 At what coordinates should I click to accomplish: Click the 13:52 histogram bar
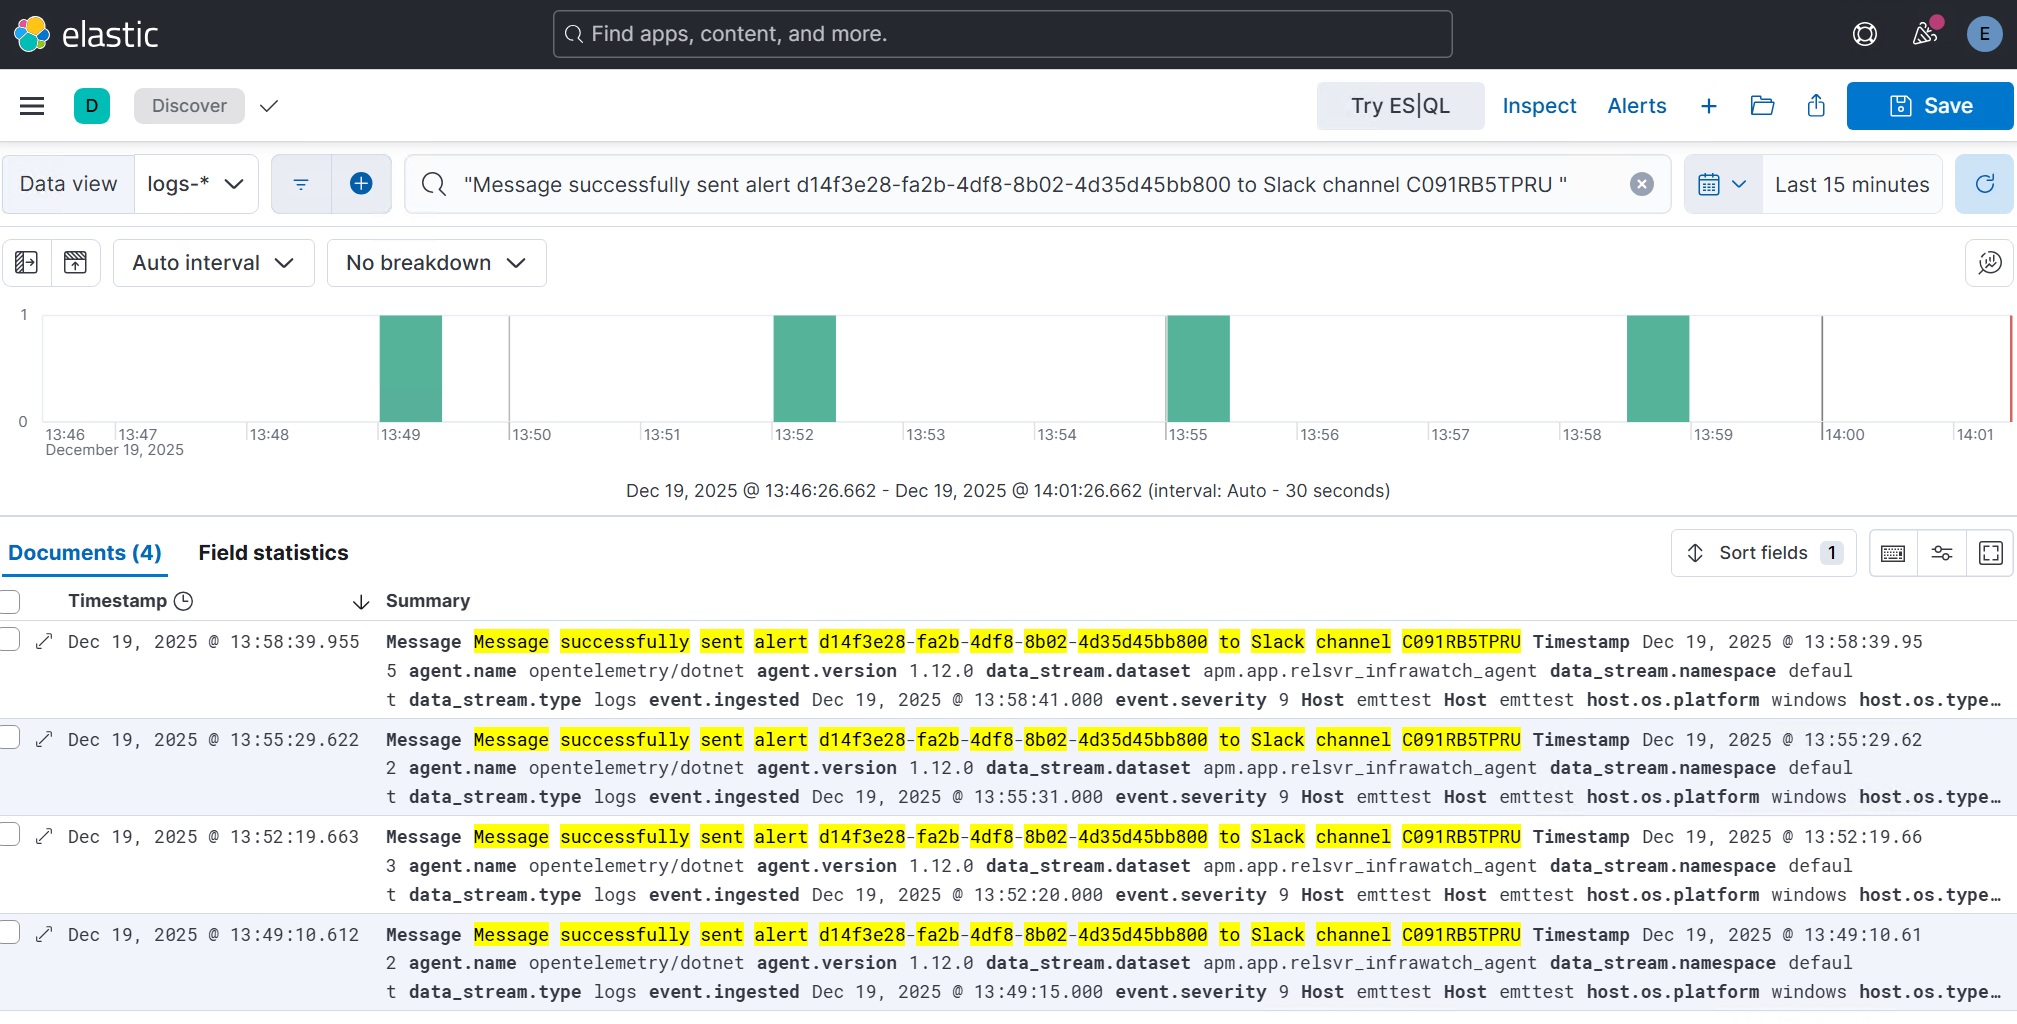point(804,368)
